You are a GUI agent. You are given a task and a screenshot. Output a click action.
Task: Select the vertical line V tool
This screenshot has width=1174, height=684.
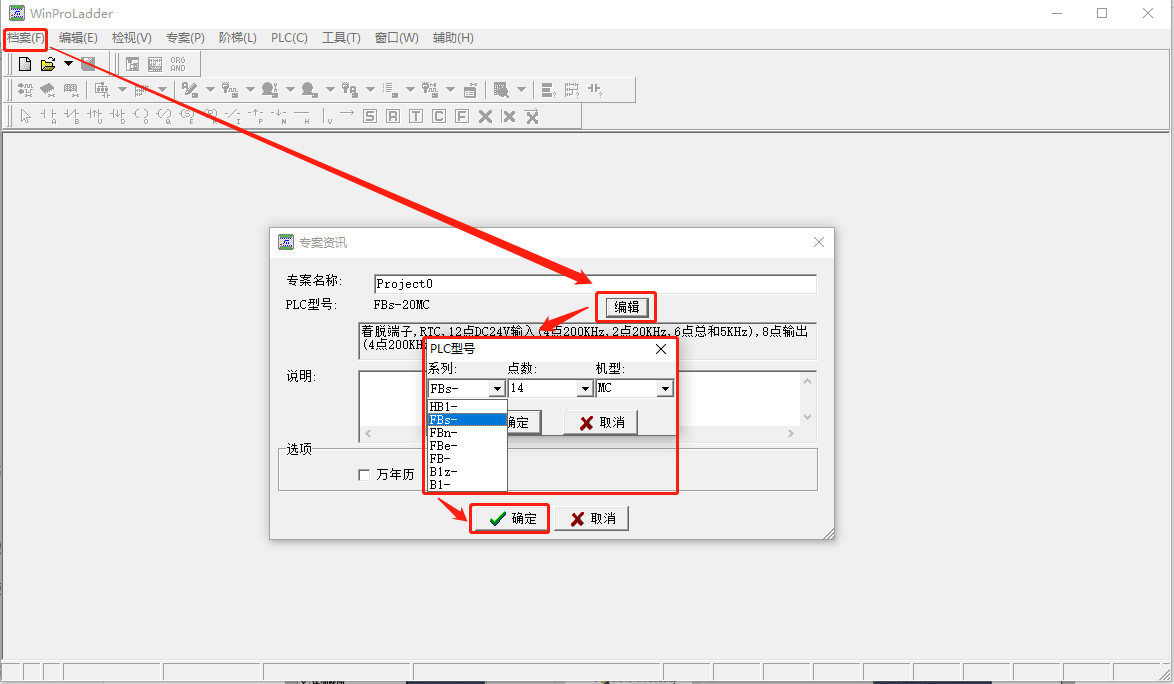pos(326,116)
